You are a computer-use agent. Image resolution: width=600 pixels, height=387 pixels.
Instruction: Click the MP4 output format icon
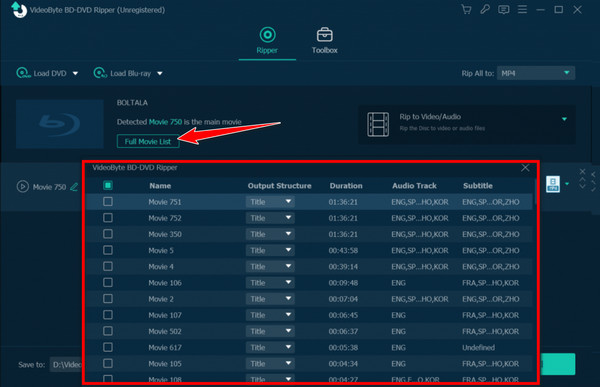coord(553,184)
